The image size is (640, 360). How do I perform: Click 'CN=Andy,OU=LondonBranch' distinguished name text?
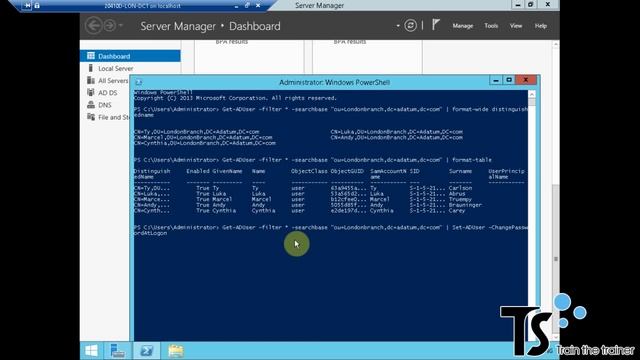click(396, 138)
